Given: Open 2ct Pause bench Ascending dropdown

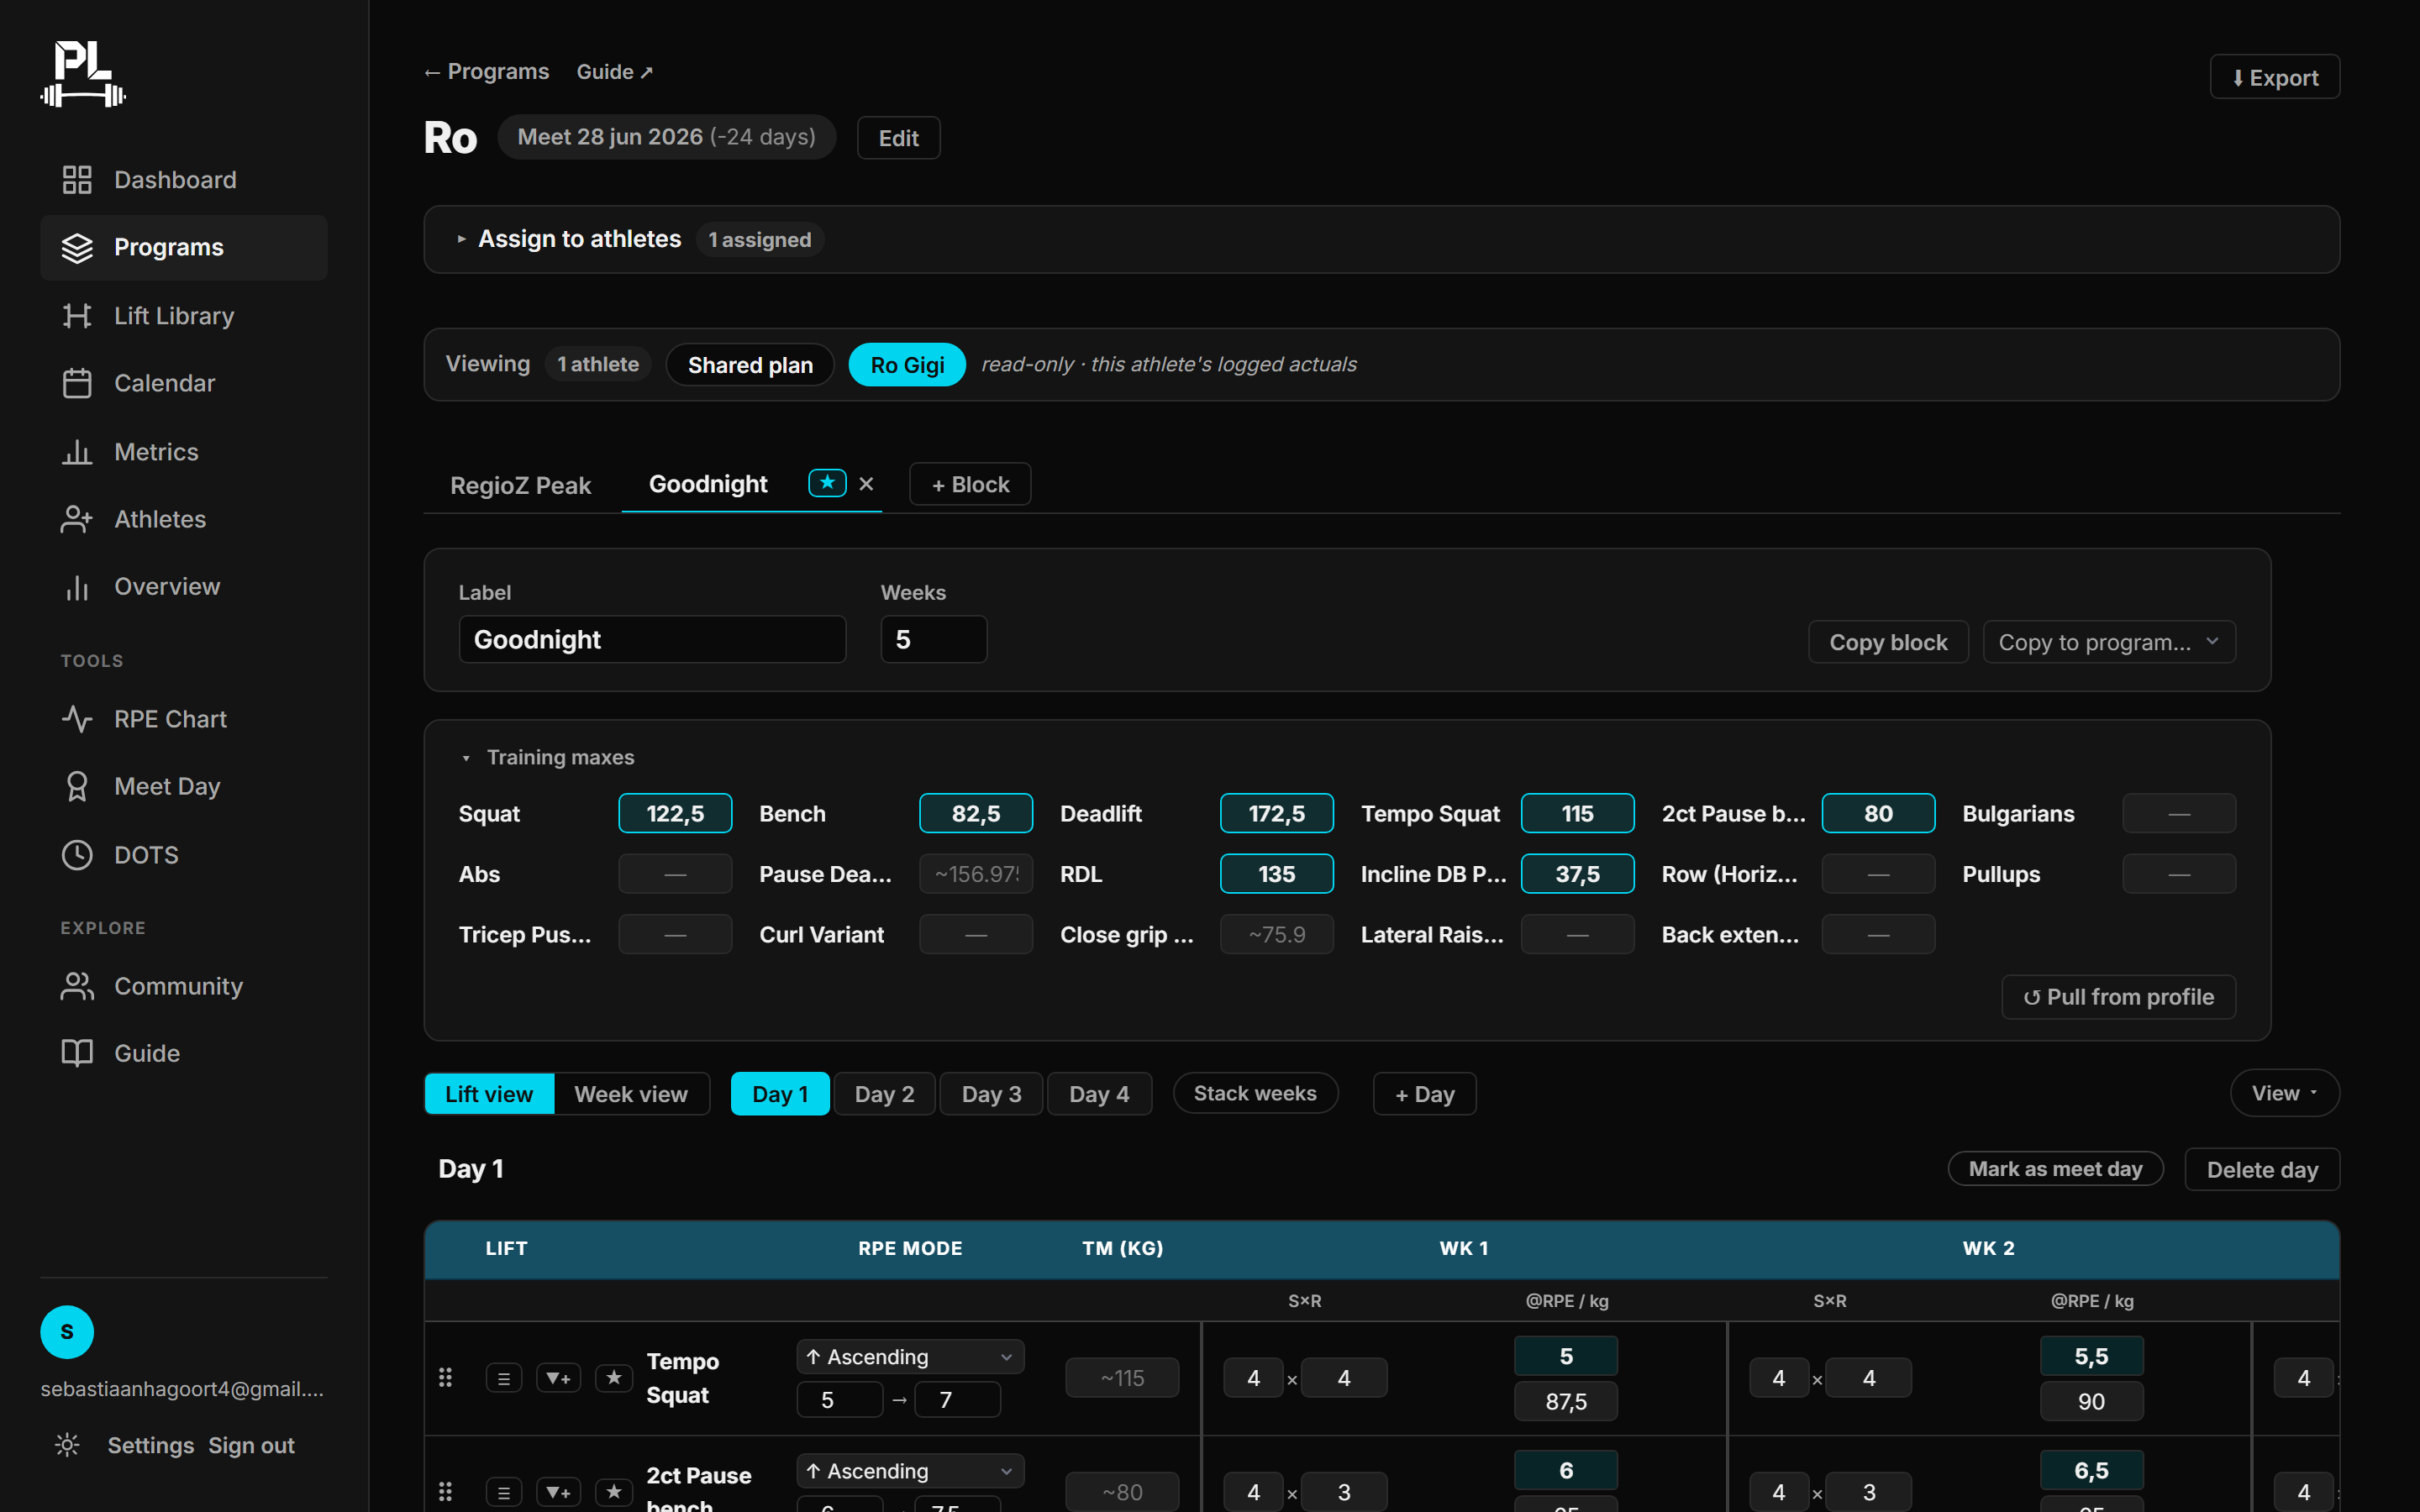Looking at the screenshot, I should [910, 1471].
